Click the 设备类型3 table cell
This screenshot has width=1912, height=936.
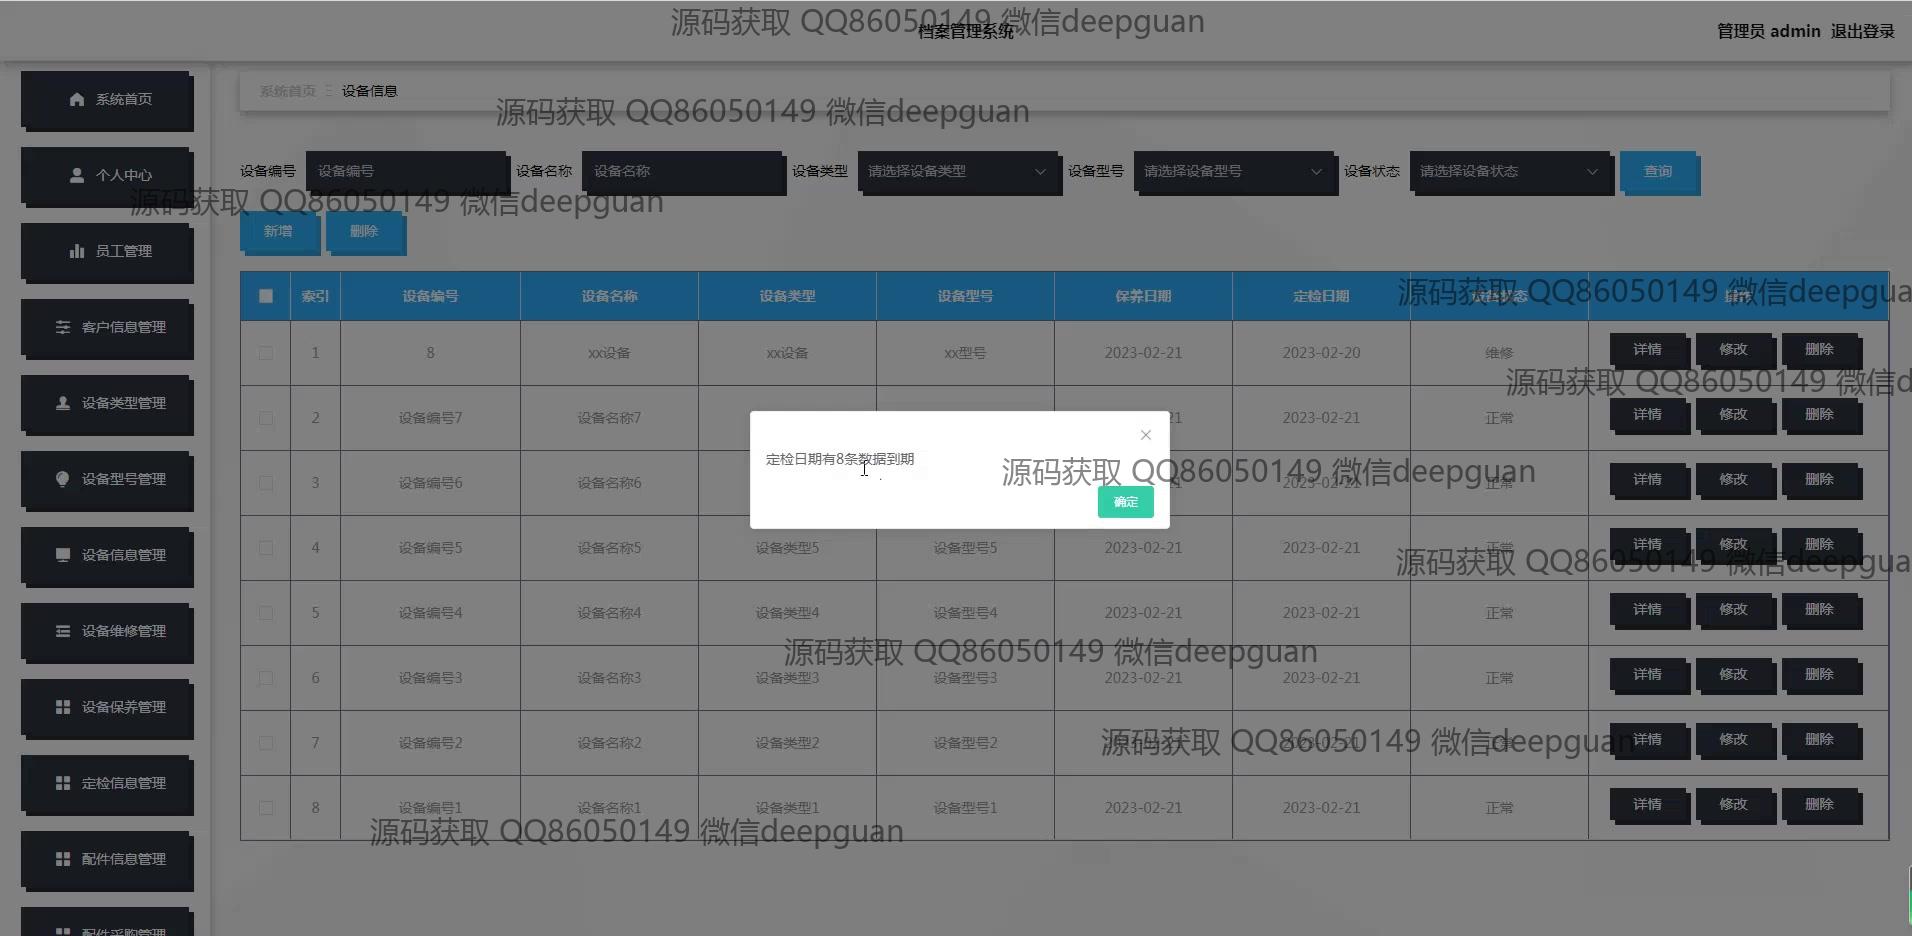click(787, 678)
